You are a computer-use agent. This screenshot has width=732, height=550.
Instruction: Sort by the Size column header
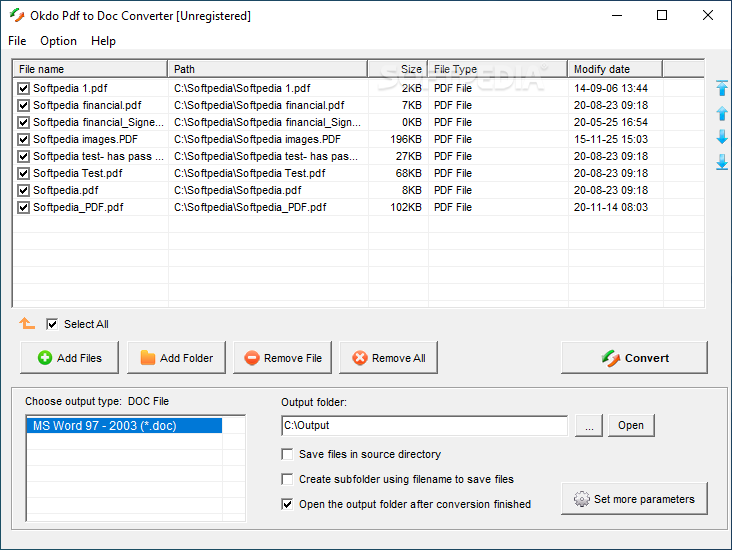(398, 69)
